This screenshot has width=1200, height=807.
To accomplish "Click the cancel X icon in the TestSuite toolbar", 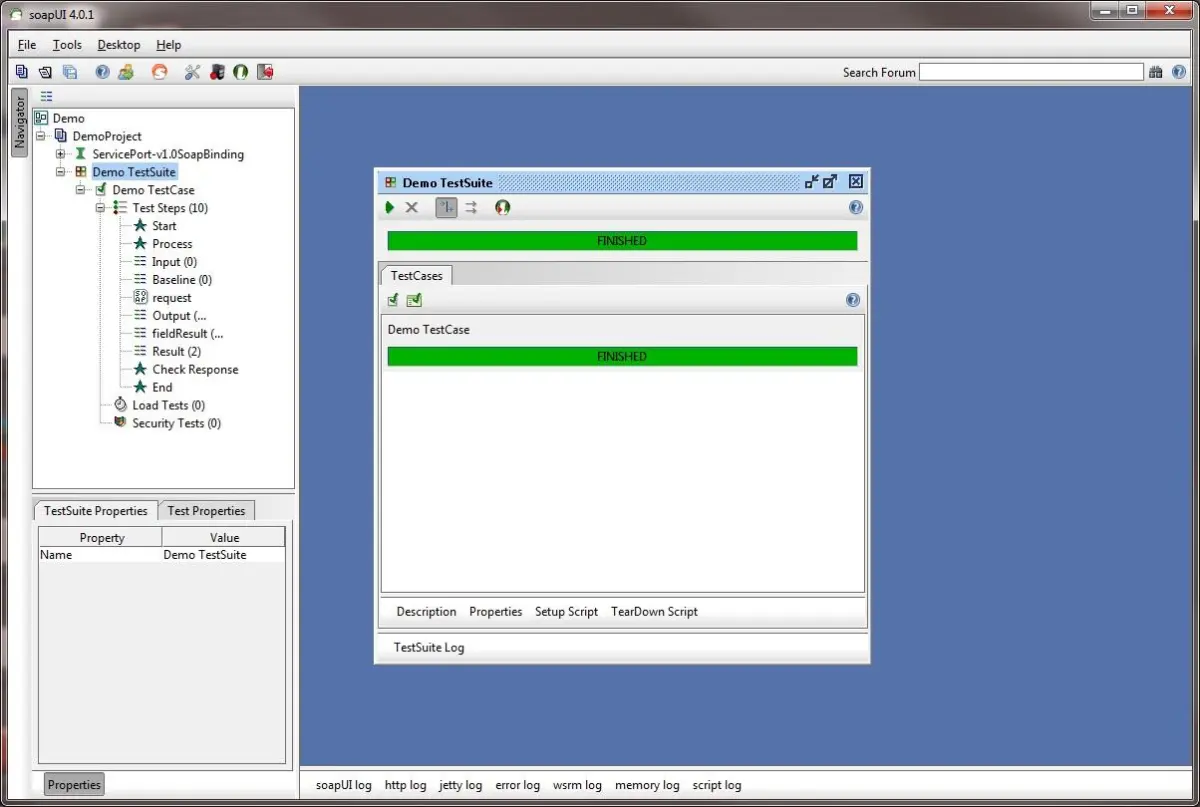I will pyautogui.click(x=411, y=208).
